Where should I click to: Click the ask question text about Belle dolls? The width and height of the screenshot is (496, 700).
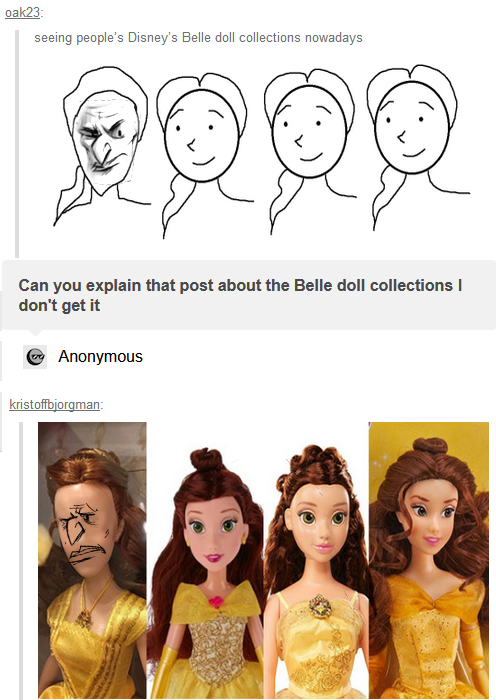(x=240, y=295)
